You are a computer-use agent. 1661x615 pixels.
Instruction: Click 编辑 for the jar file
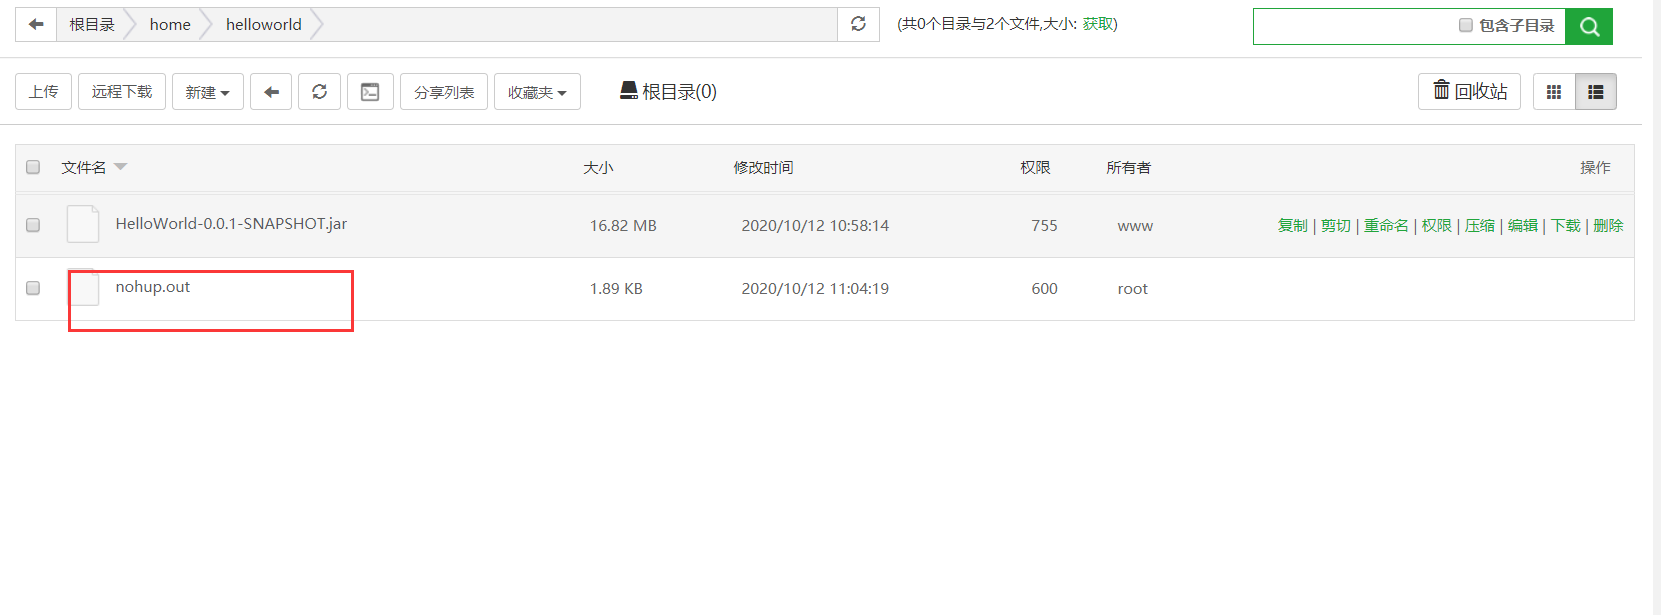coord(1523,226)
